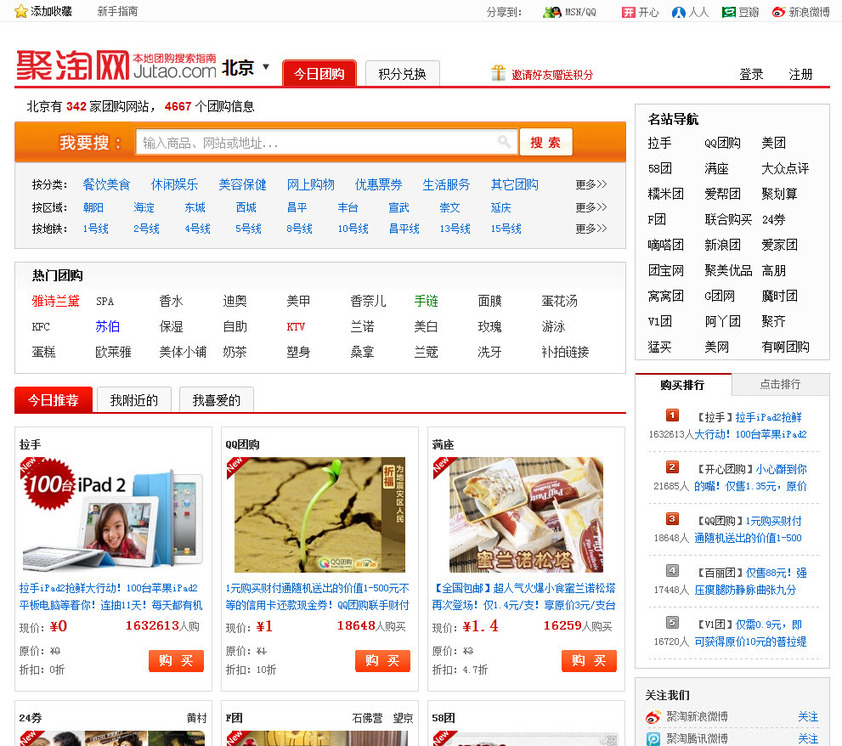This screenshot has width=842, height=746.
Task: Open the 蜜兰诺松塔 deal image
Action: click(526, 514)
